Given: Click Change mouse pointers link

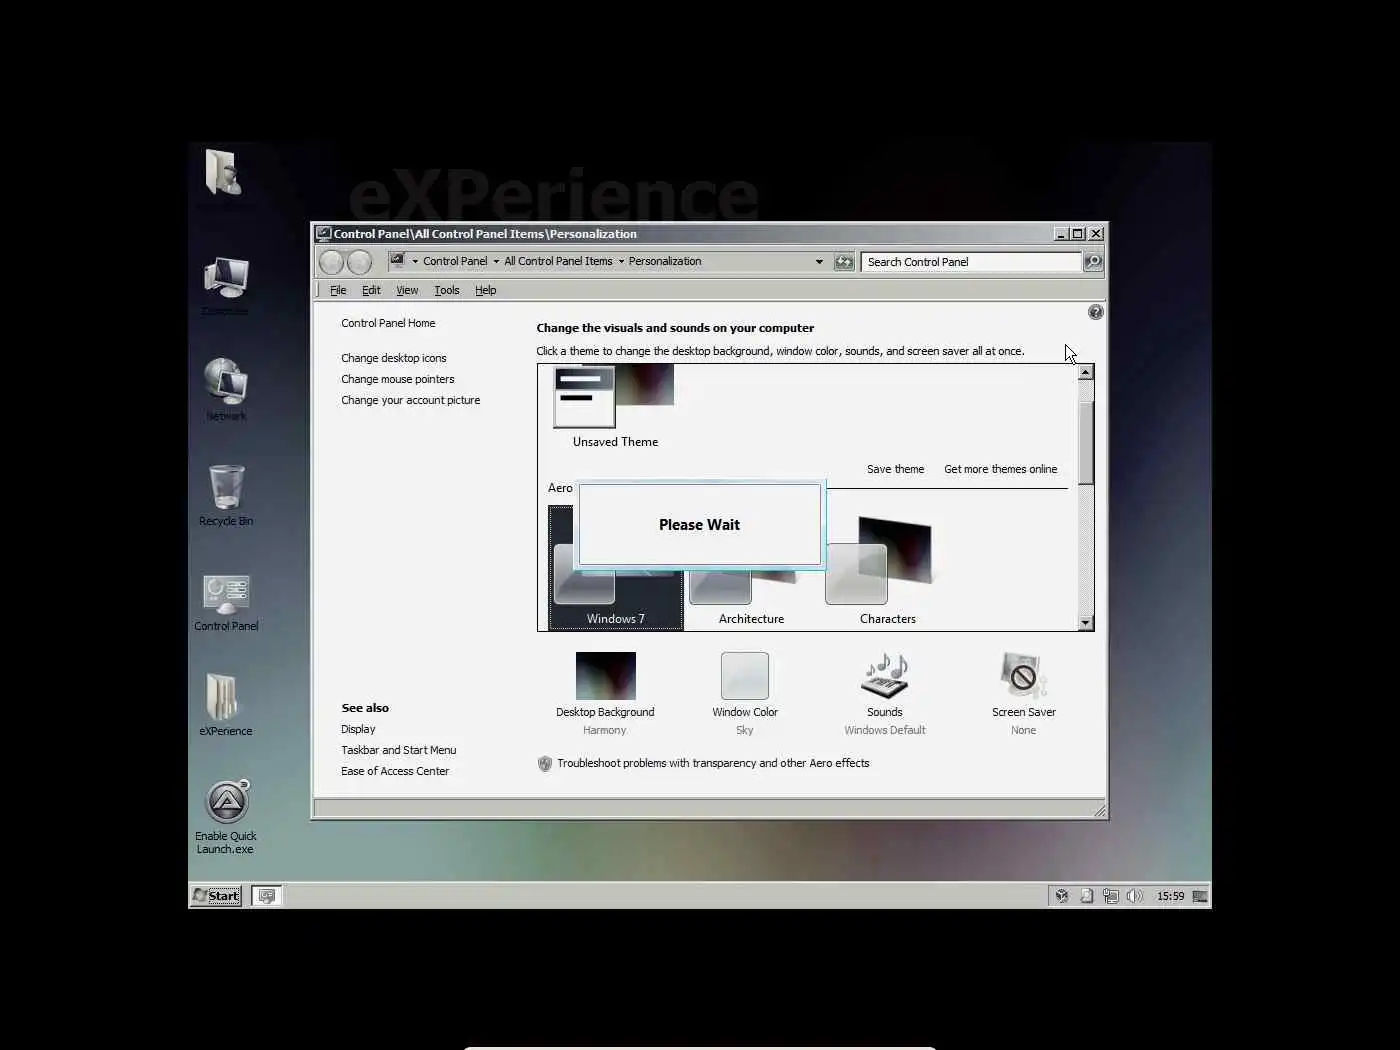Looking at the screenshot, I should [397, 379].
